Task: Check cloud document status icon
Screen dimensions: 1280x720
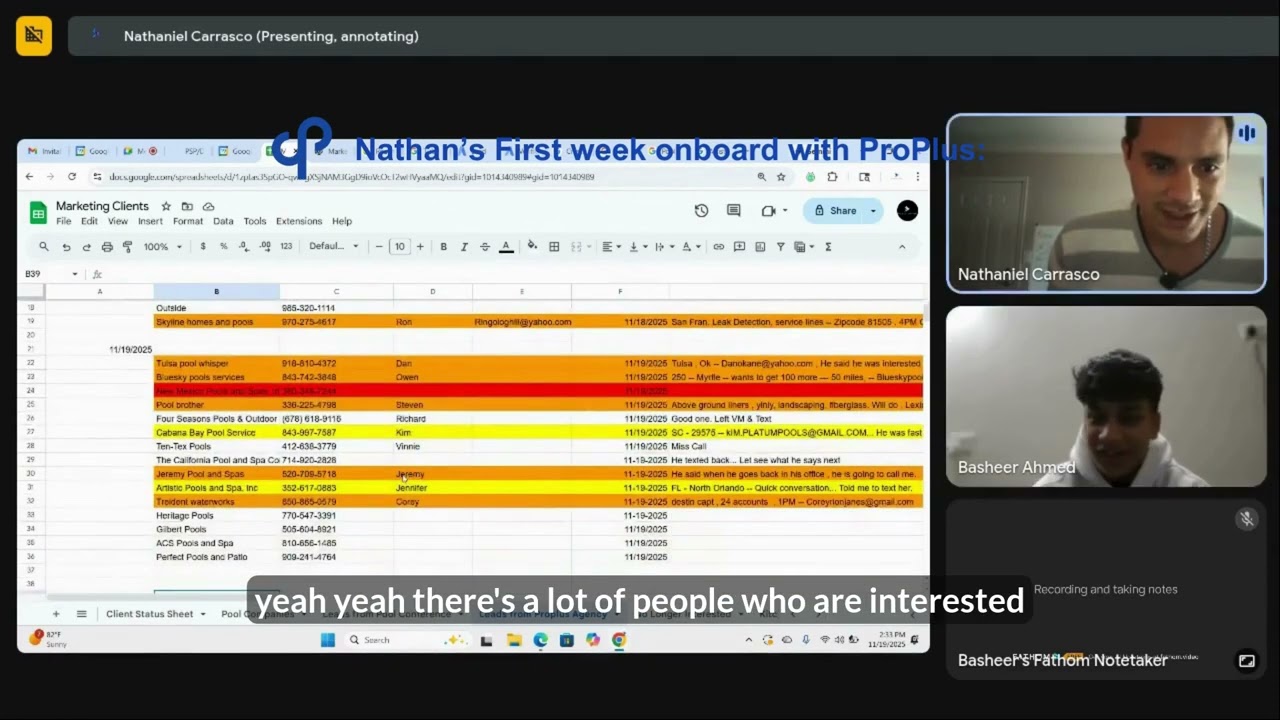Action: click(x=208, y=206)
